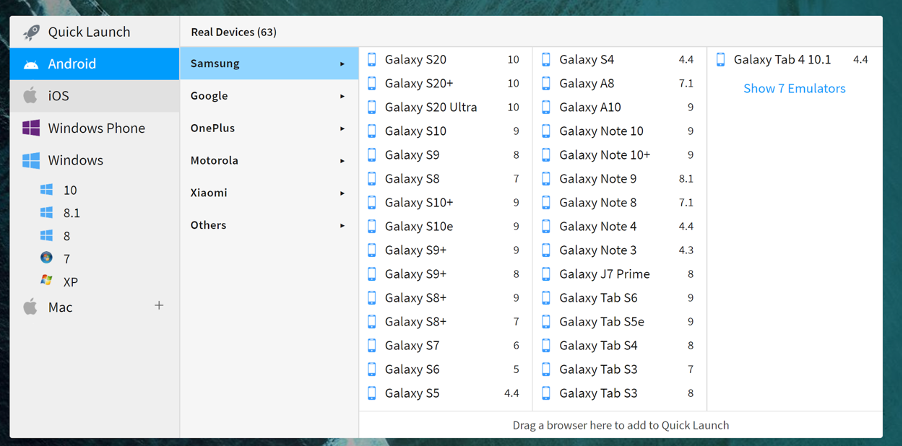Launch Galaxy Note 9 device

[x=618, y=178]
